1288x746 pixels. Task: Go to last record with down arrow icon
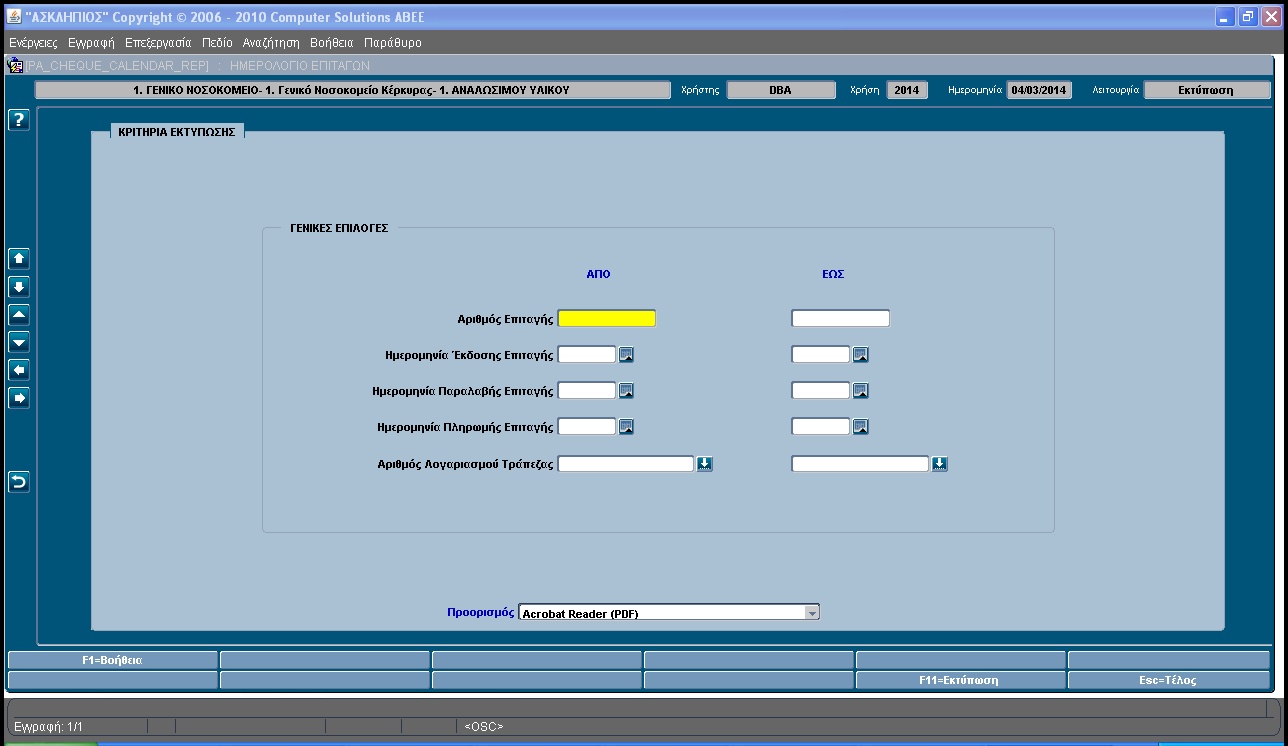point(18,287)
